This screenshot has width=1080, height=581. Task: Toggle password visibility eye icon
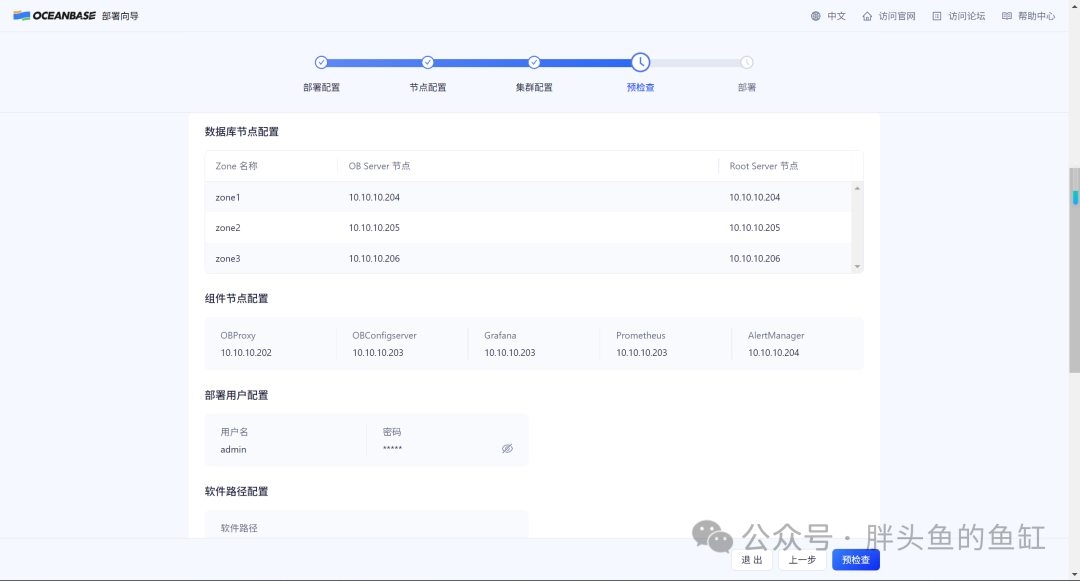click(508, 449)
